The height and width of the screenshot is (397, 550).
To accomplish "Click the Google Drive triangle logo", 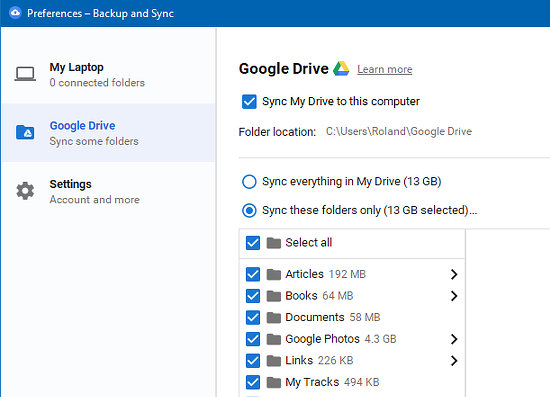I will pos(341,68).
